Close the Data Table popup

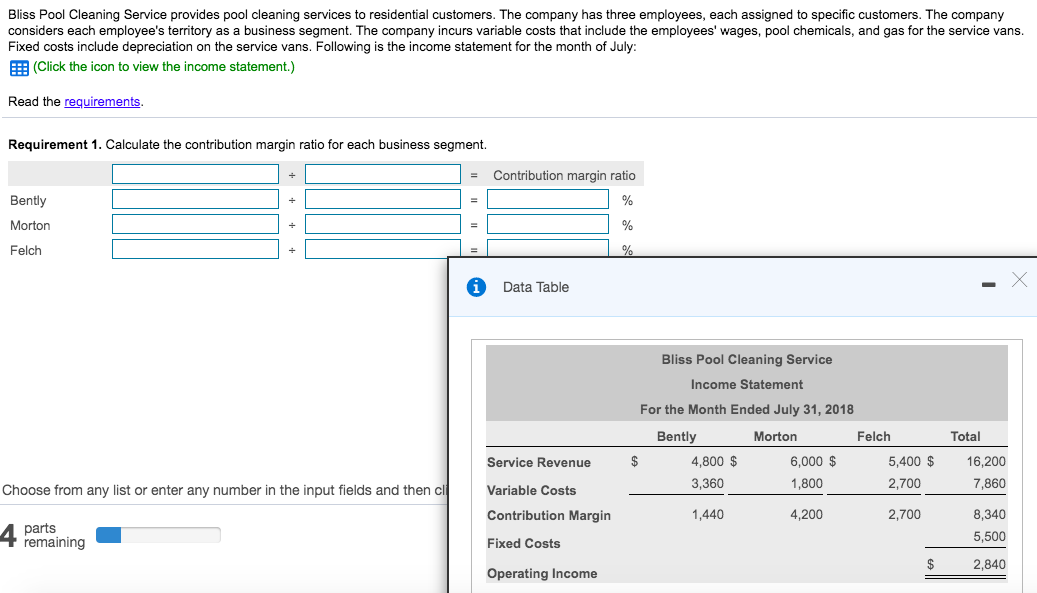coord(1018,280)
